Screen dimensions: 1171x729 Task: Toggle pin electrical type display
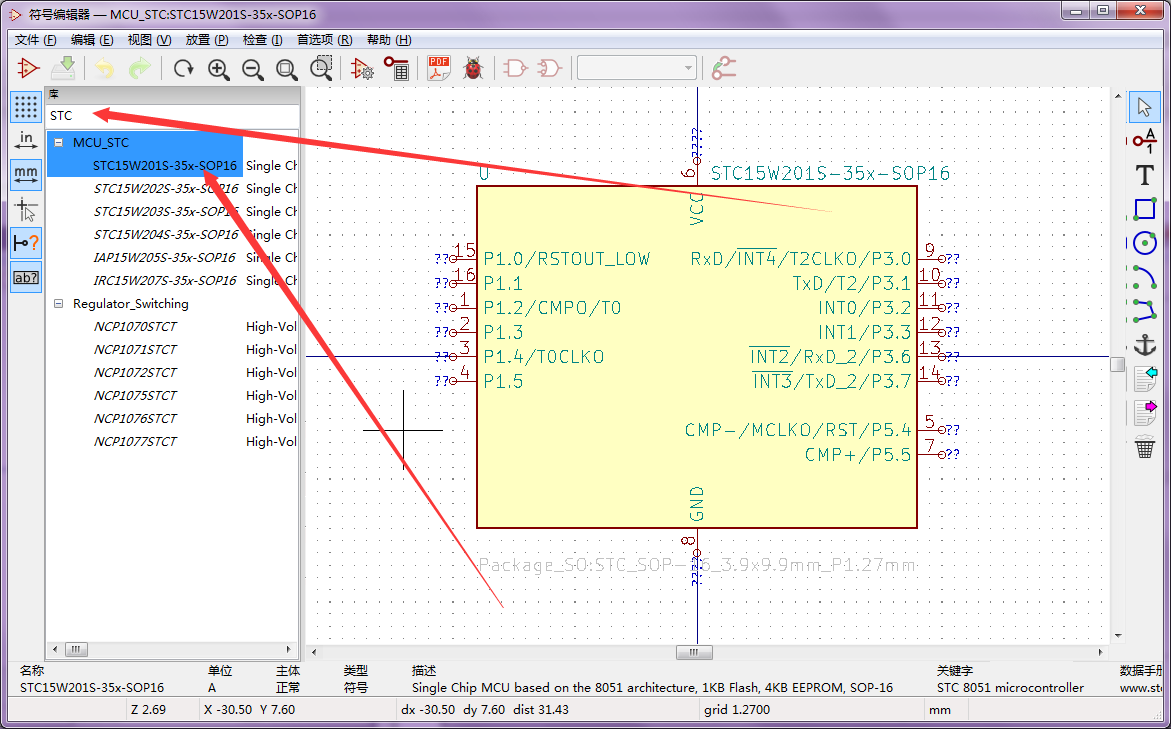click(x=26, y=243)
